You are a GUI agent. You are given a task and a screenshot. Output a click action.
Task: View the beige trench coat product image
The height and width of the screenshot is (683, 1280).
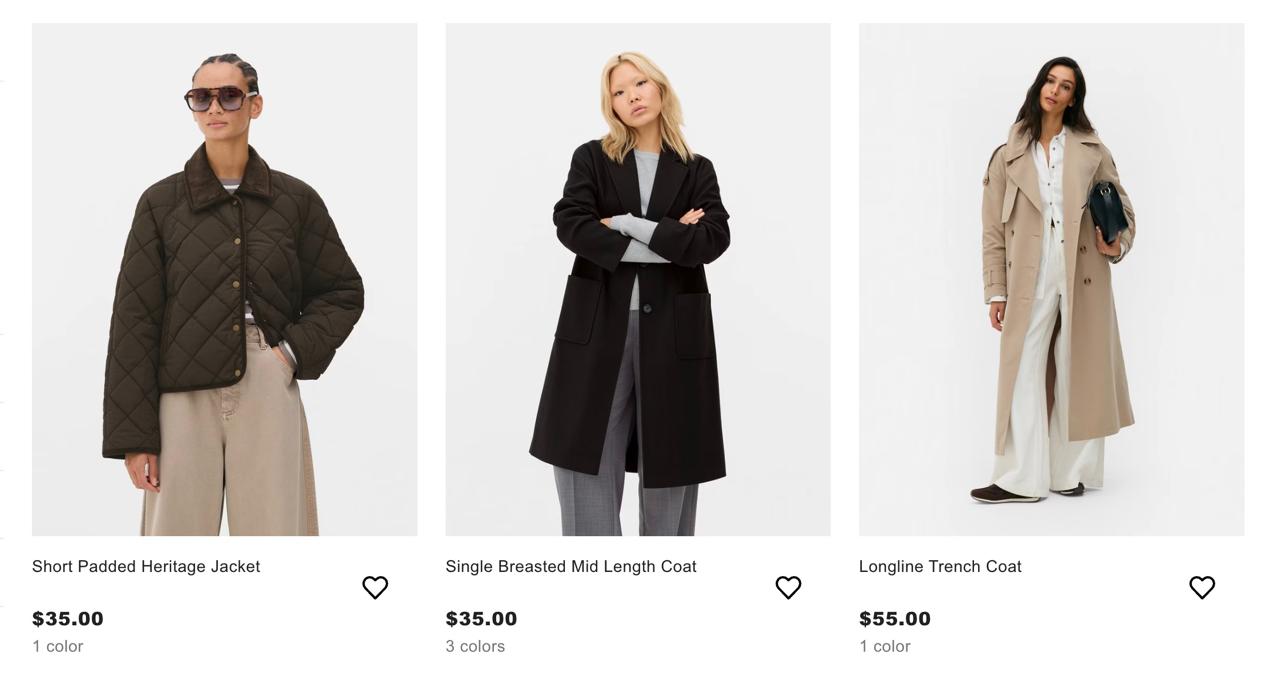point(1051,279)
